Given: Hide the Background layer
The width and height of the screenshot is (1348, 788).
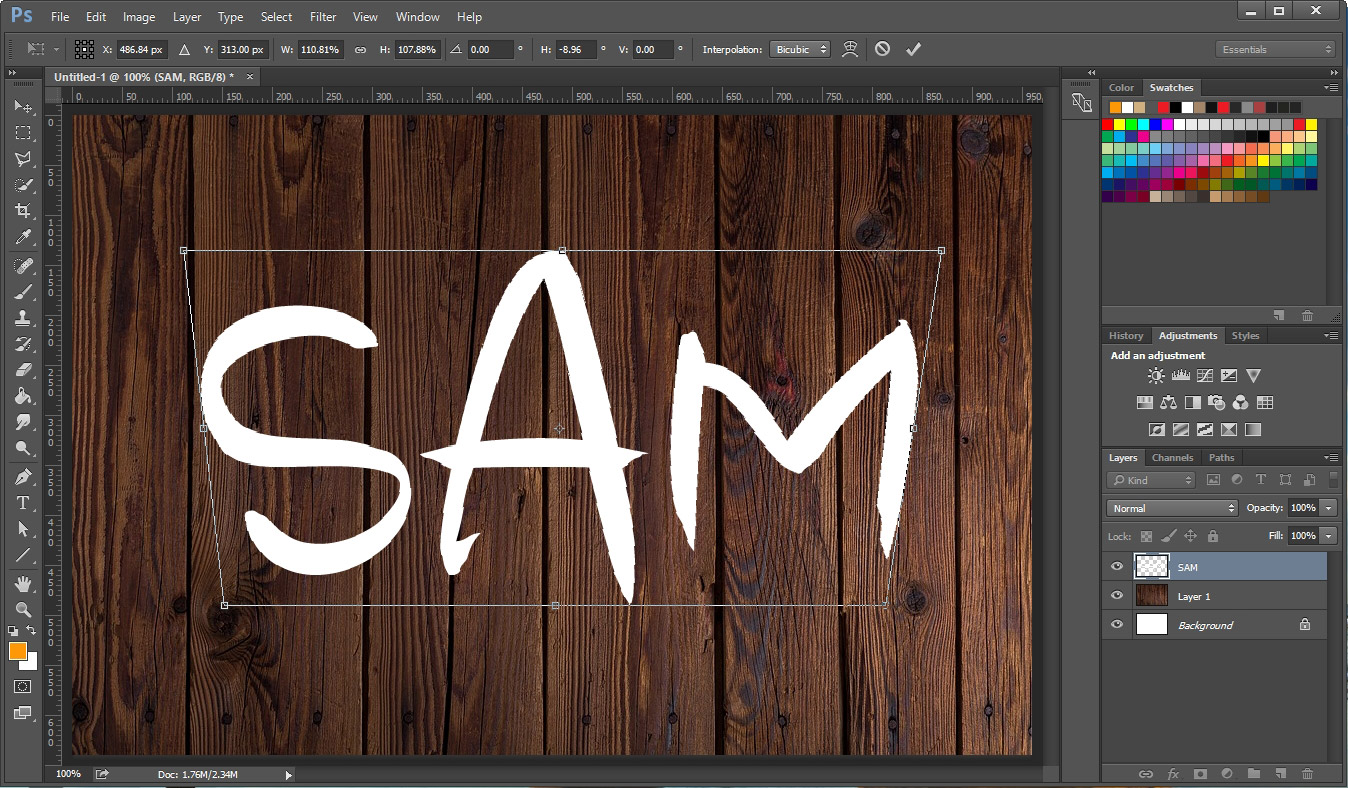Looking at the screenshot, I should click(x=1117, y=625).
